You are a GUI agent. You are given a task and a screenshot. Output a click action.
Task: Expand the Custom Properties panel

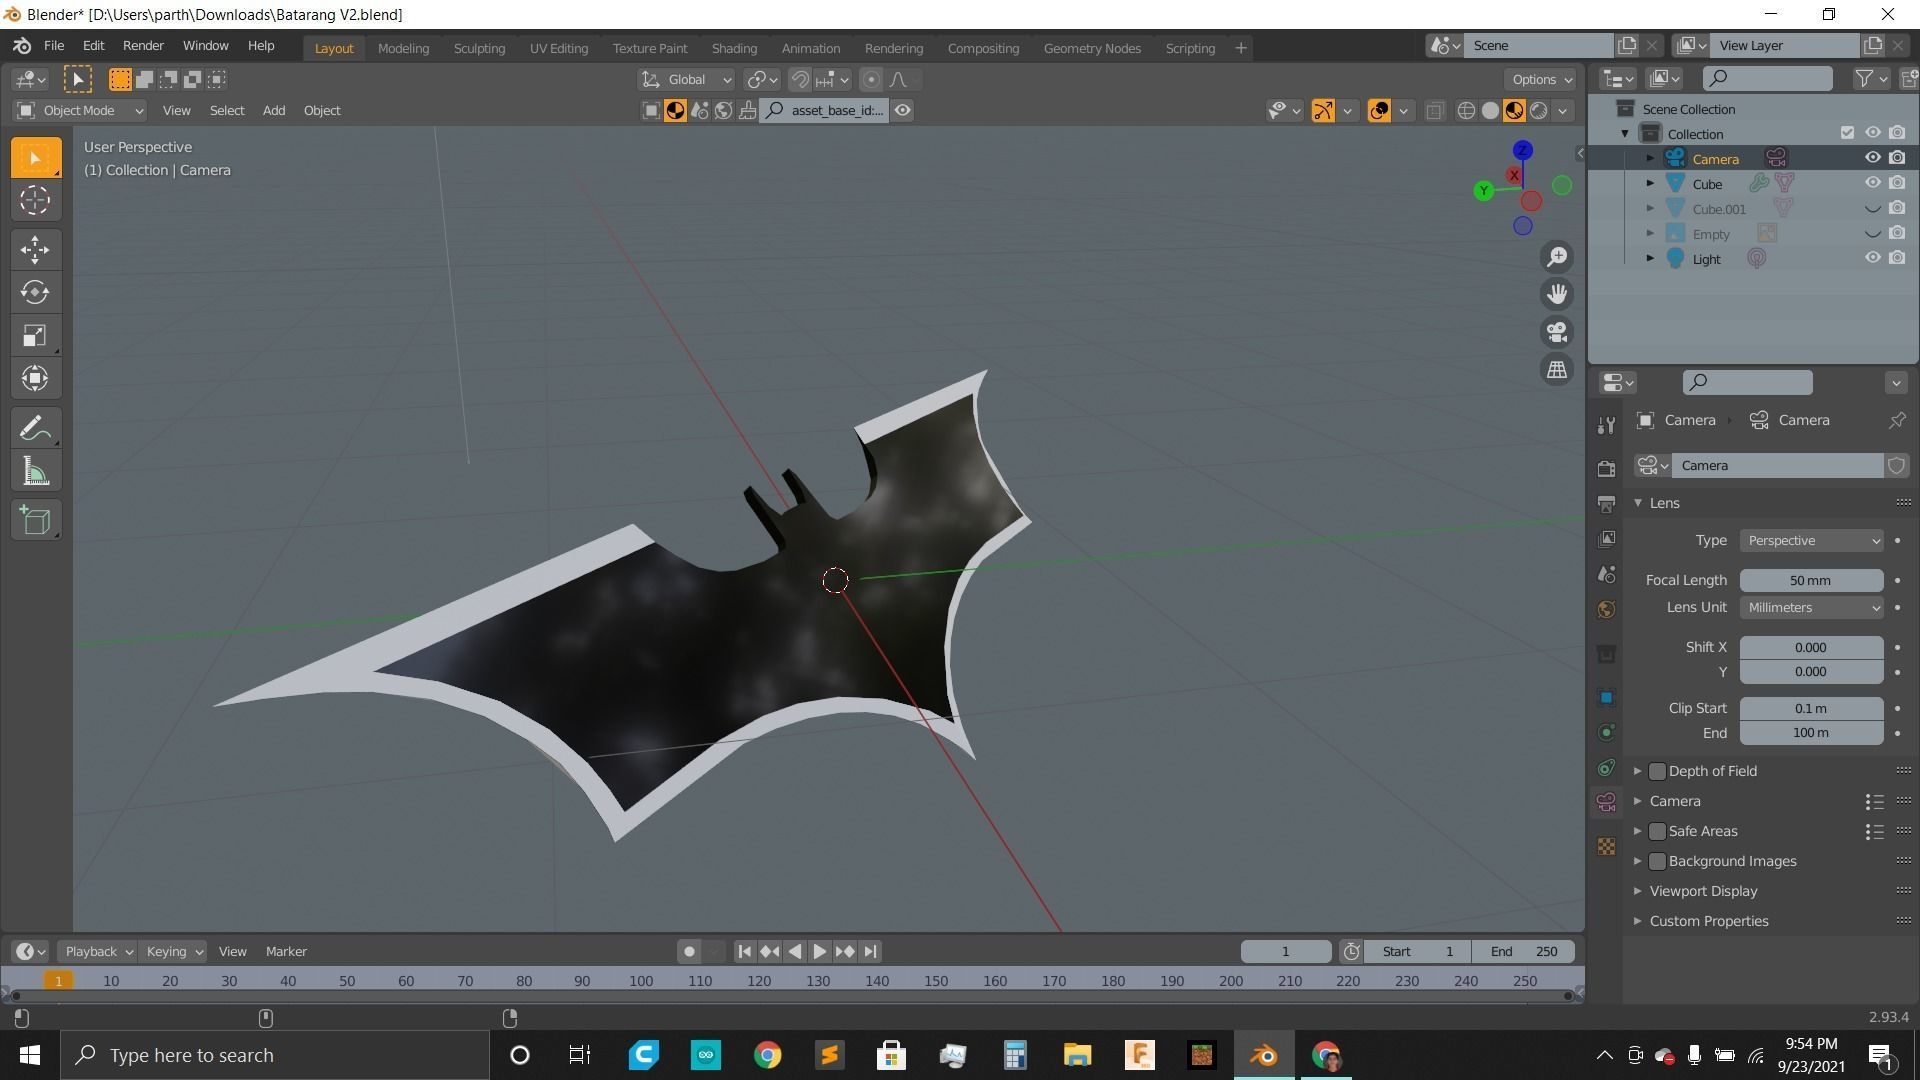pos(1708,921)
